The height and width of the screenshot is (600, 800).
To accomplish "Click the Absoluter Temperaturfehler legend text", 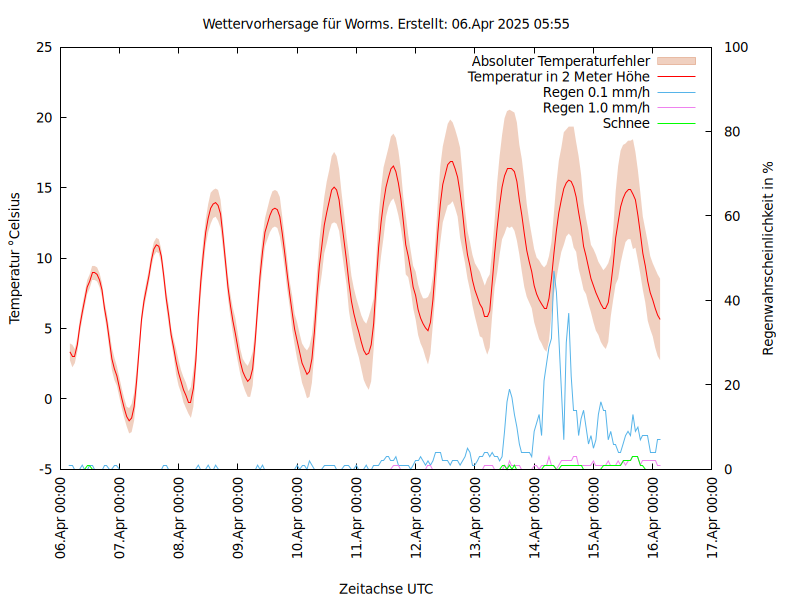I will [x=561, y=61].
